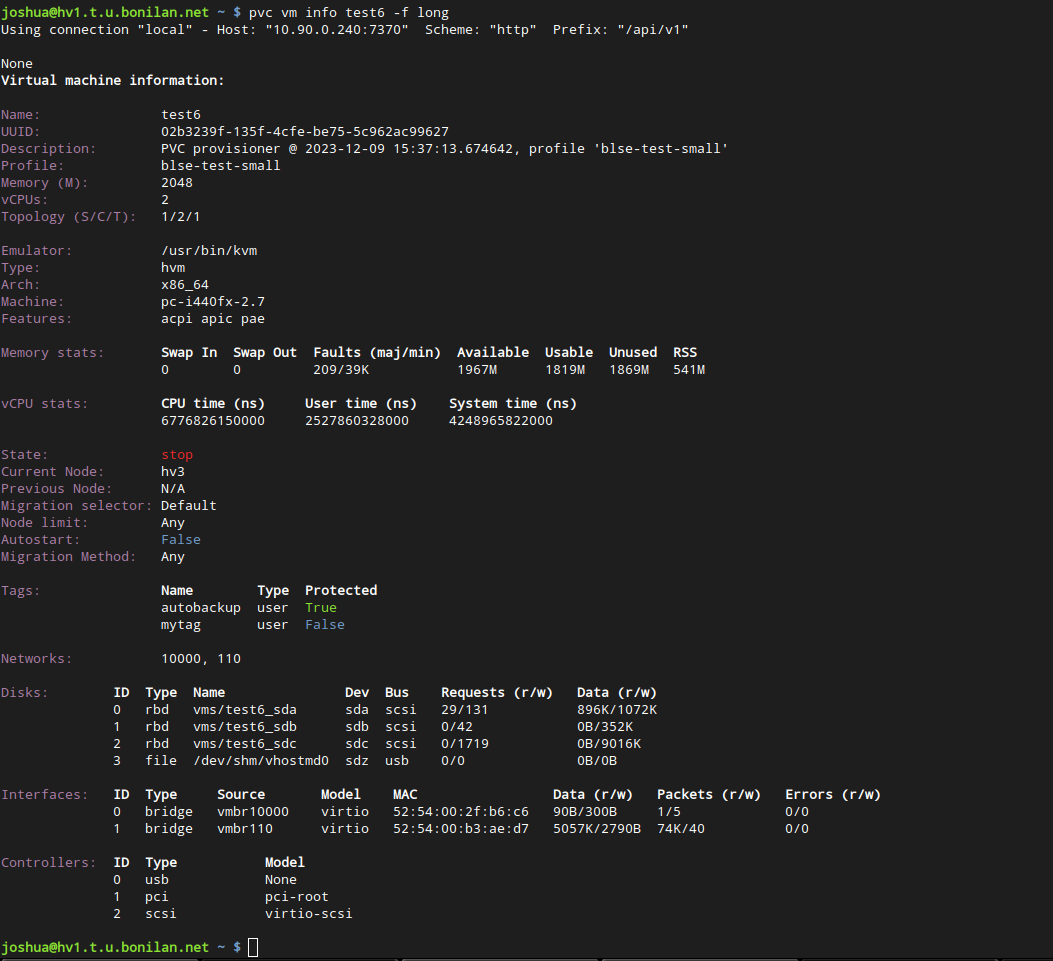Click the autobackup tag entry
Screen dimensions: 1053x961
click(200, 607)
